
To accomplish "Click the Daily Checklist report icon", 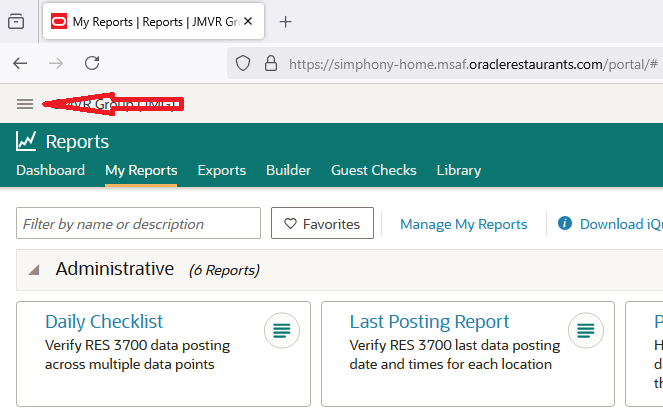I will (282, 329).
